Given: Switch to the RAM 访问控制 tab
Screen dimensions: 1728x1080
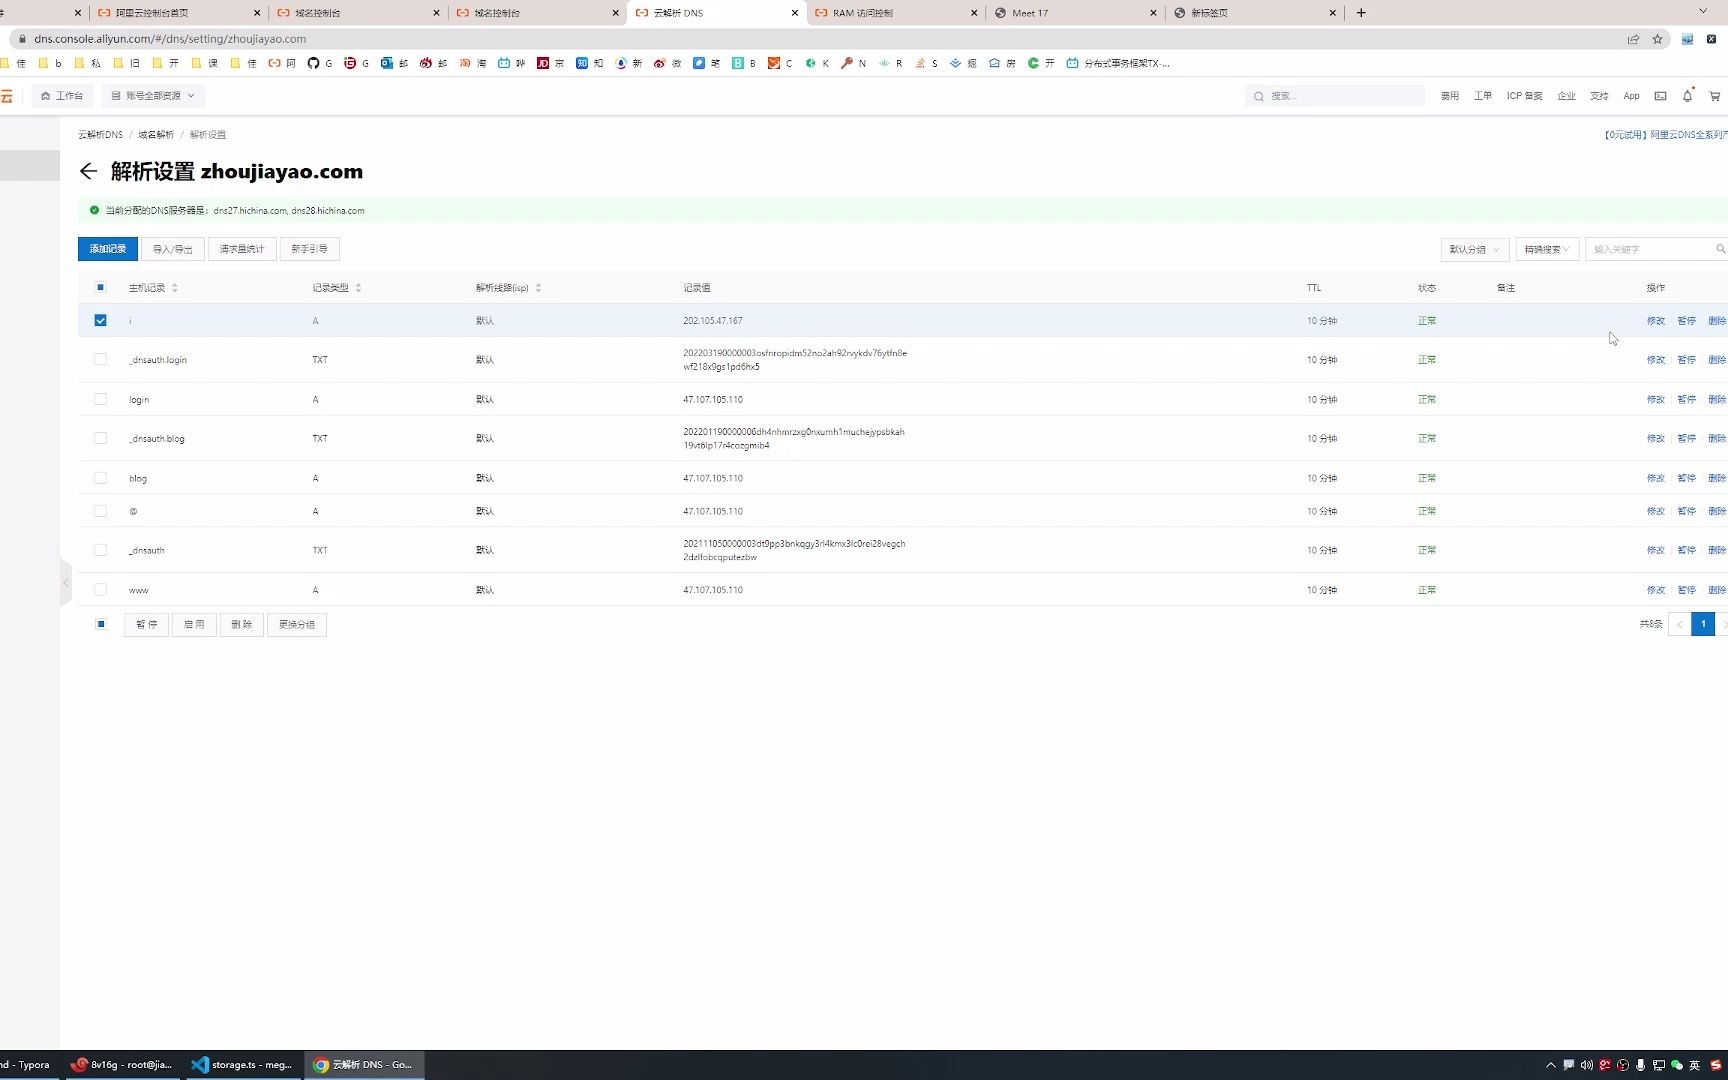Looking at the screenshot, I should (x=896, y=13).
